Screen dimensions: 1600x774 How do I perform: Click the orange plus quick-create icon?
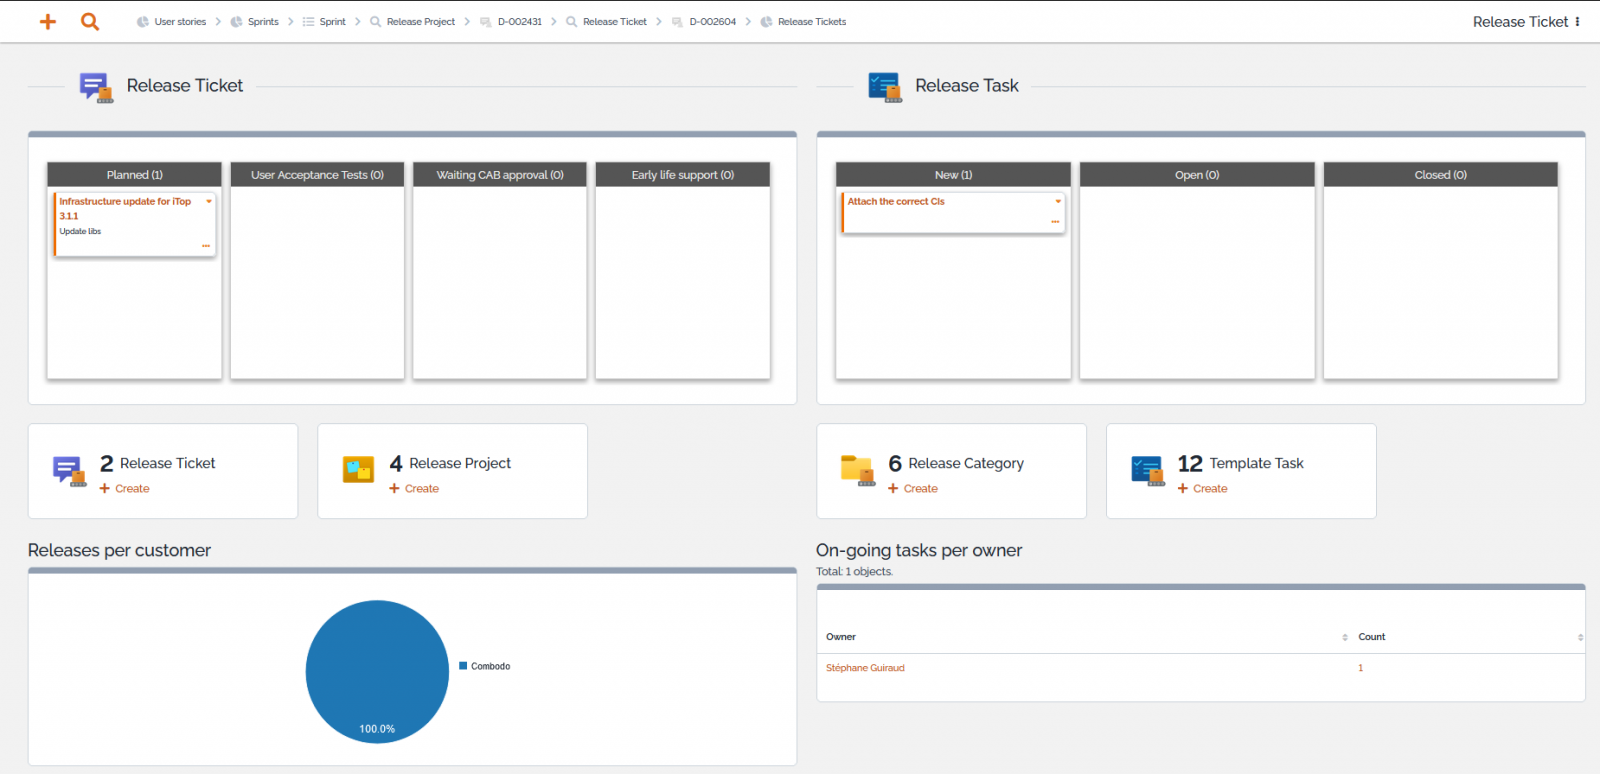point(47,21)
